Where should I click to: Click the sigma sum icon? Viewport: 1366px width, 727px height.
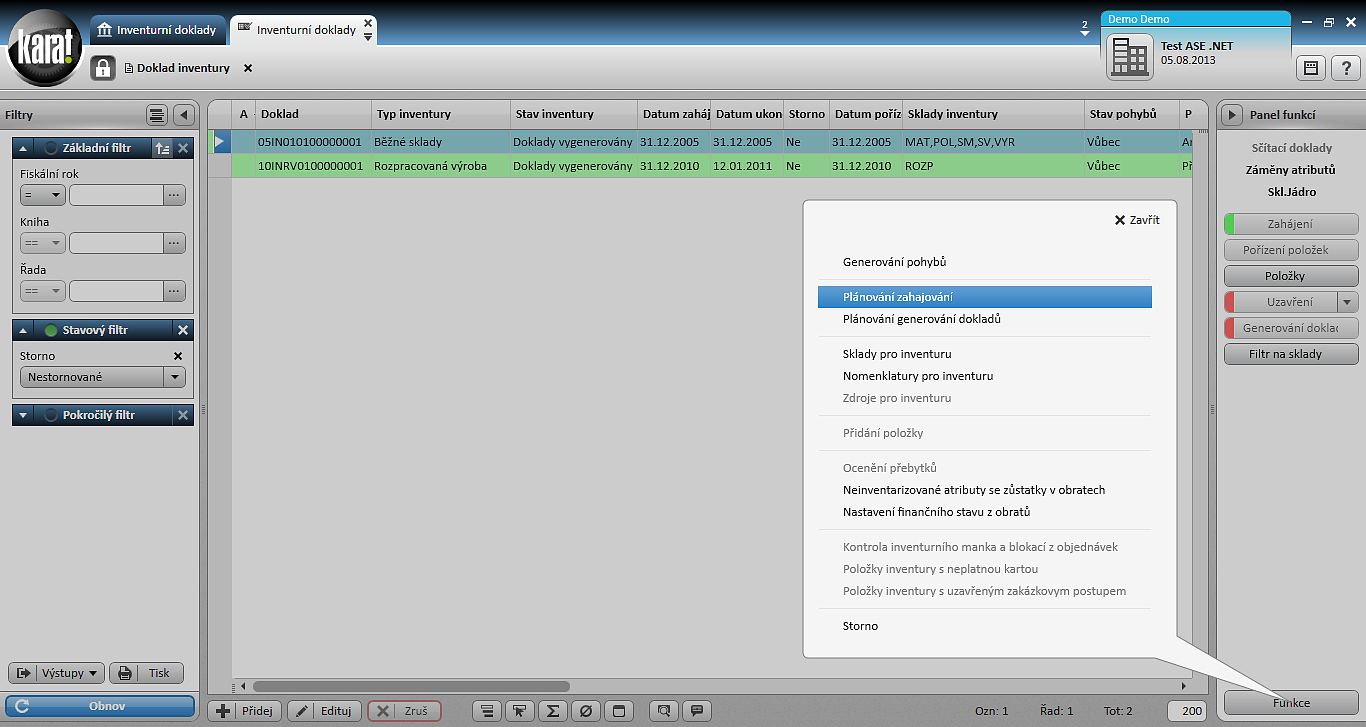(552, 711)
